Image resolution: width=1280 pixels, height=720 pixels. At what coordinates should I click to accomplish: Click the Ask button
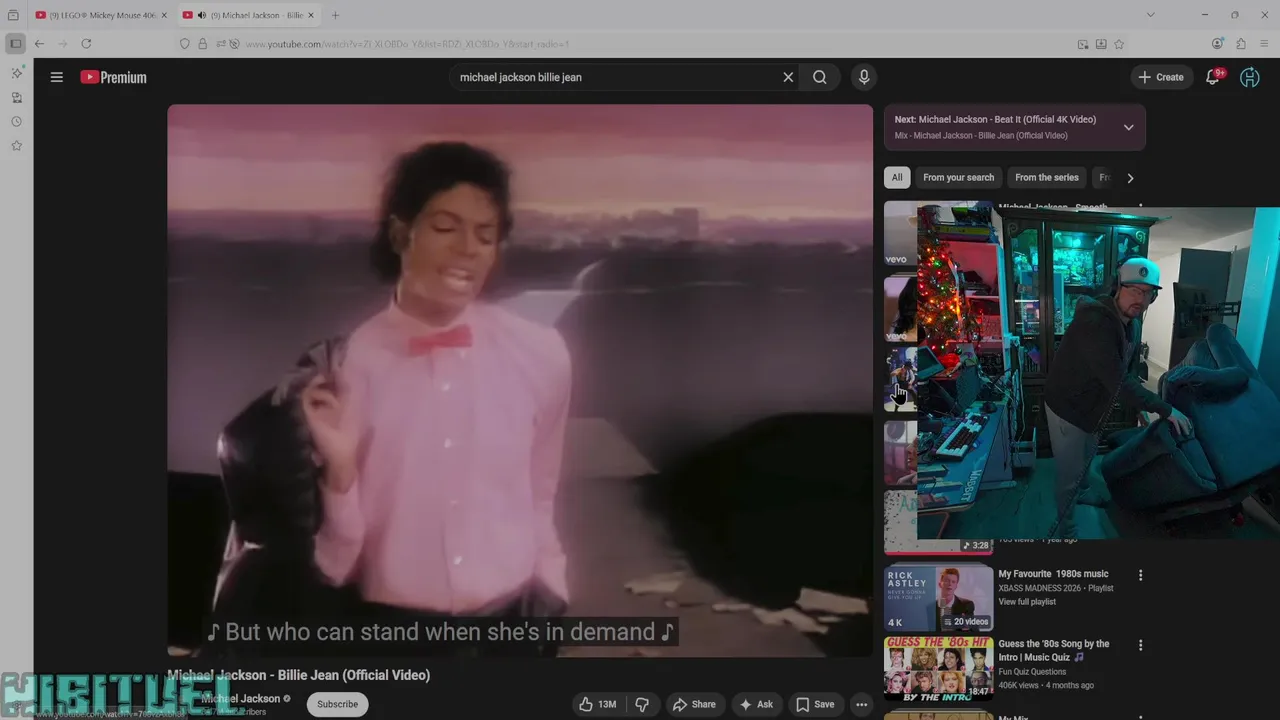coord(756,704)
